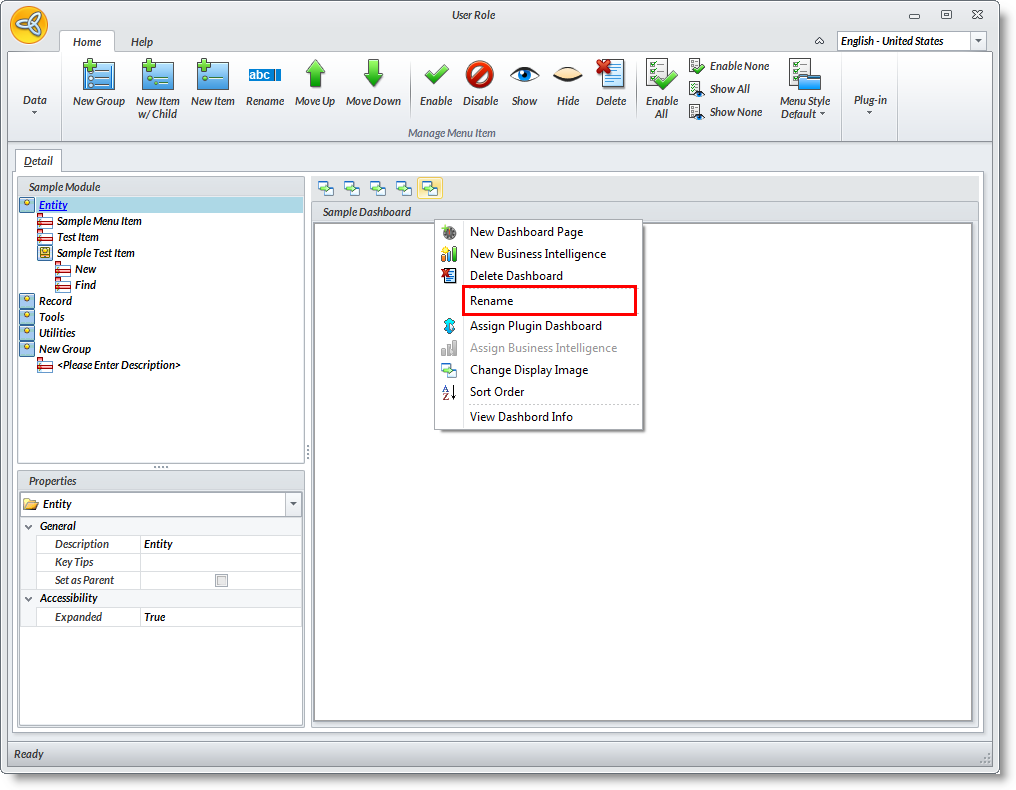
Task: Collapse the General properties section
Action: point(28,526)
